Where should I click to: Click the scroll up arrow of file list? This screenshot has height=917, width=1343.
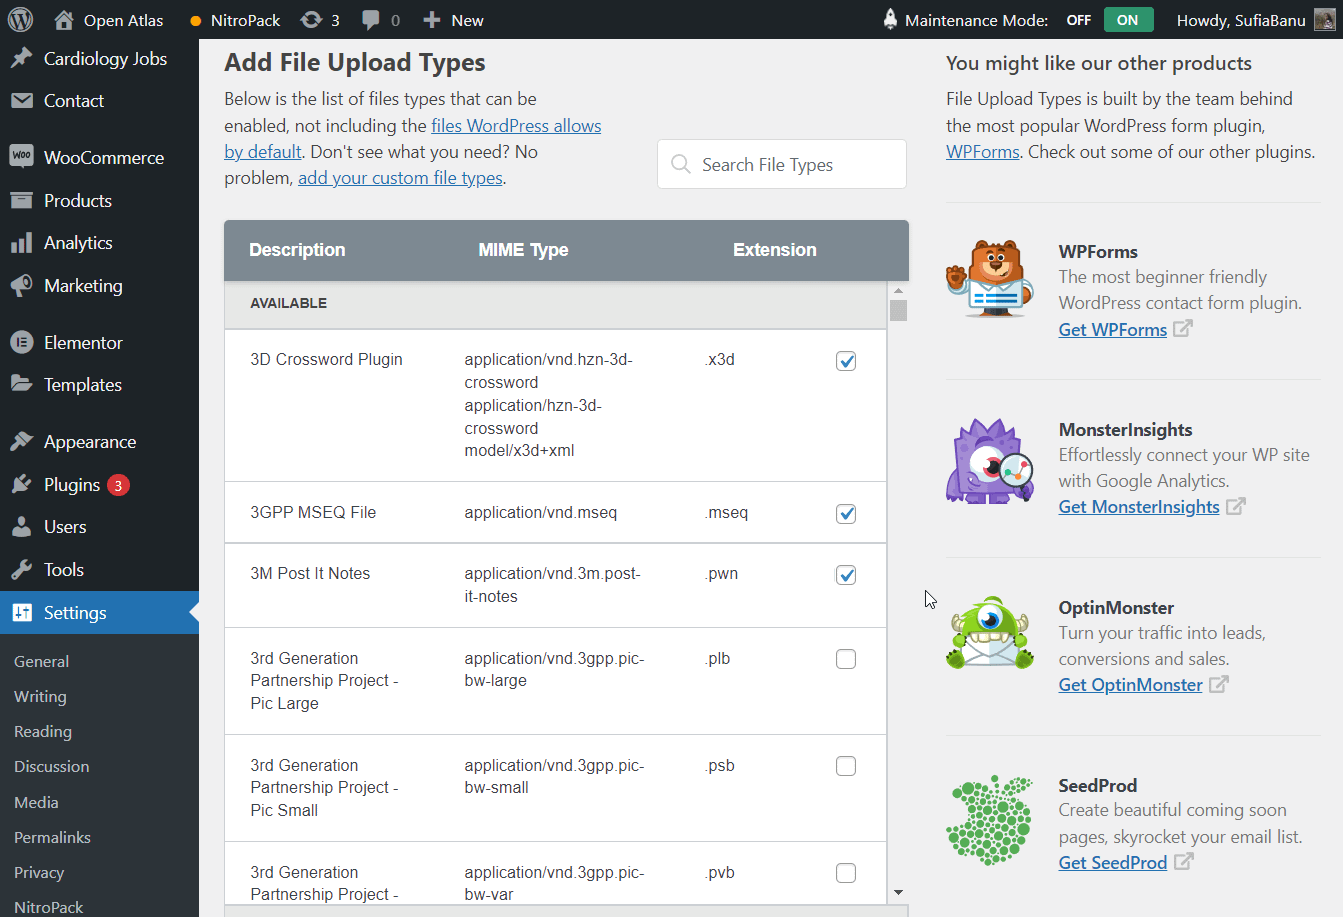click(x=898, y=290)
